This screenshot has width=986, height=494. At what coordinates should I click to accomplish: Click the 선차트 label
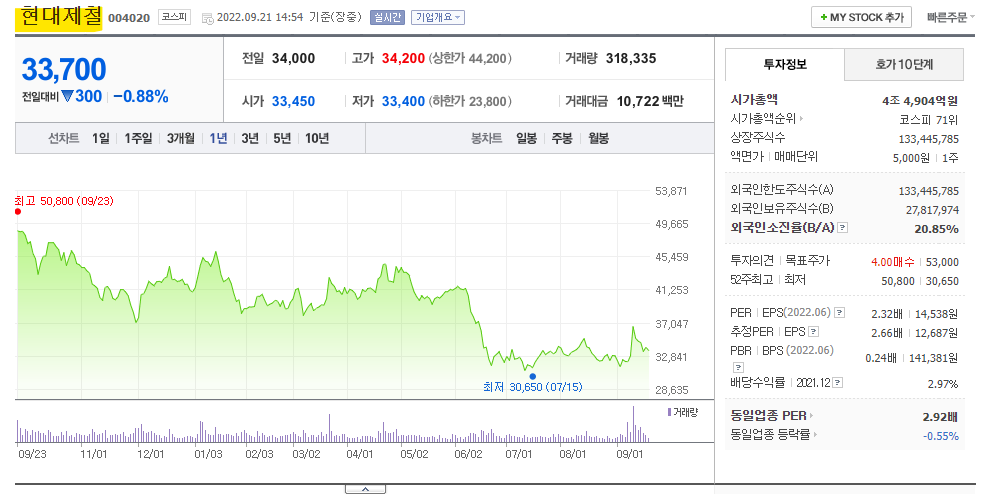(x=64, y=138)
